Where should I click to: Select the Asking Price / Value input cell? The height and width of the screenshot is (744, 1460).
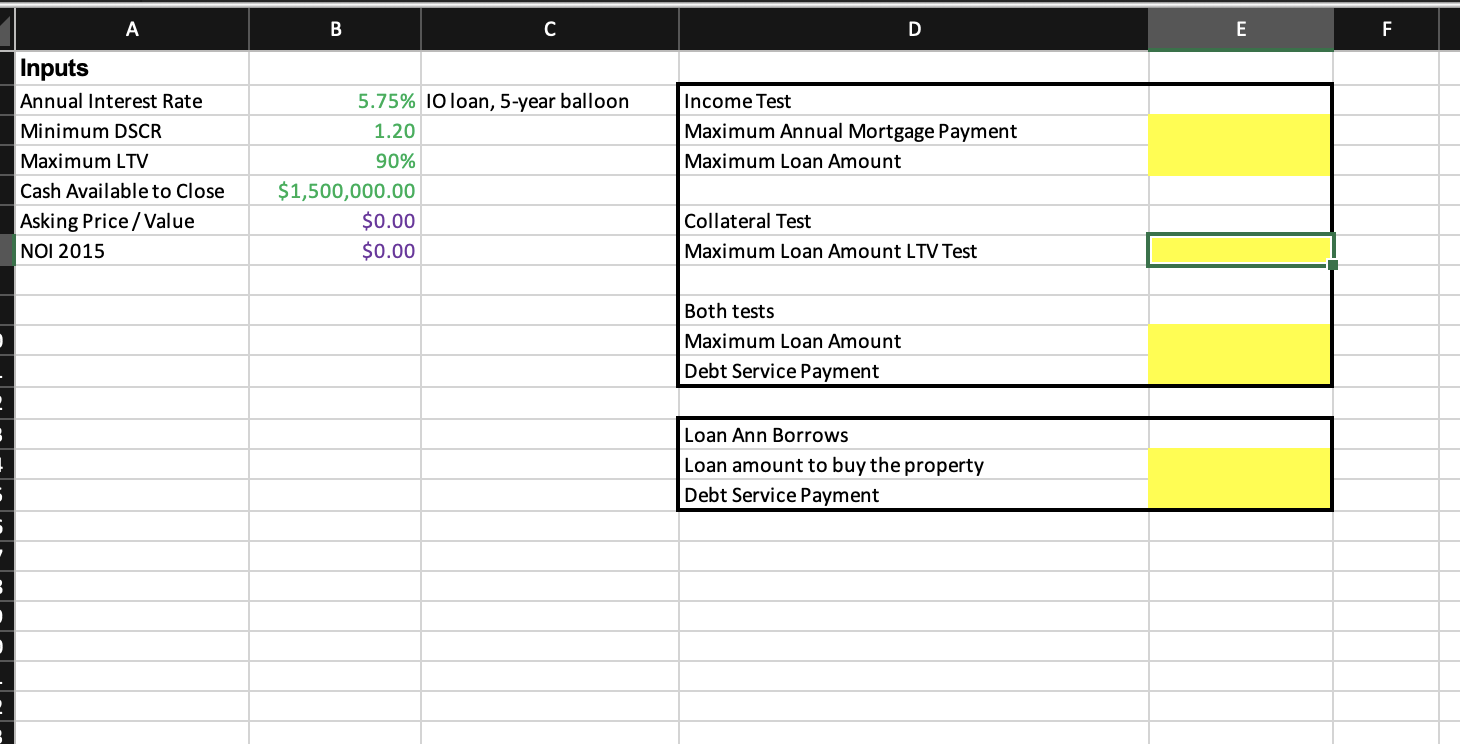(x=334, y=221)
